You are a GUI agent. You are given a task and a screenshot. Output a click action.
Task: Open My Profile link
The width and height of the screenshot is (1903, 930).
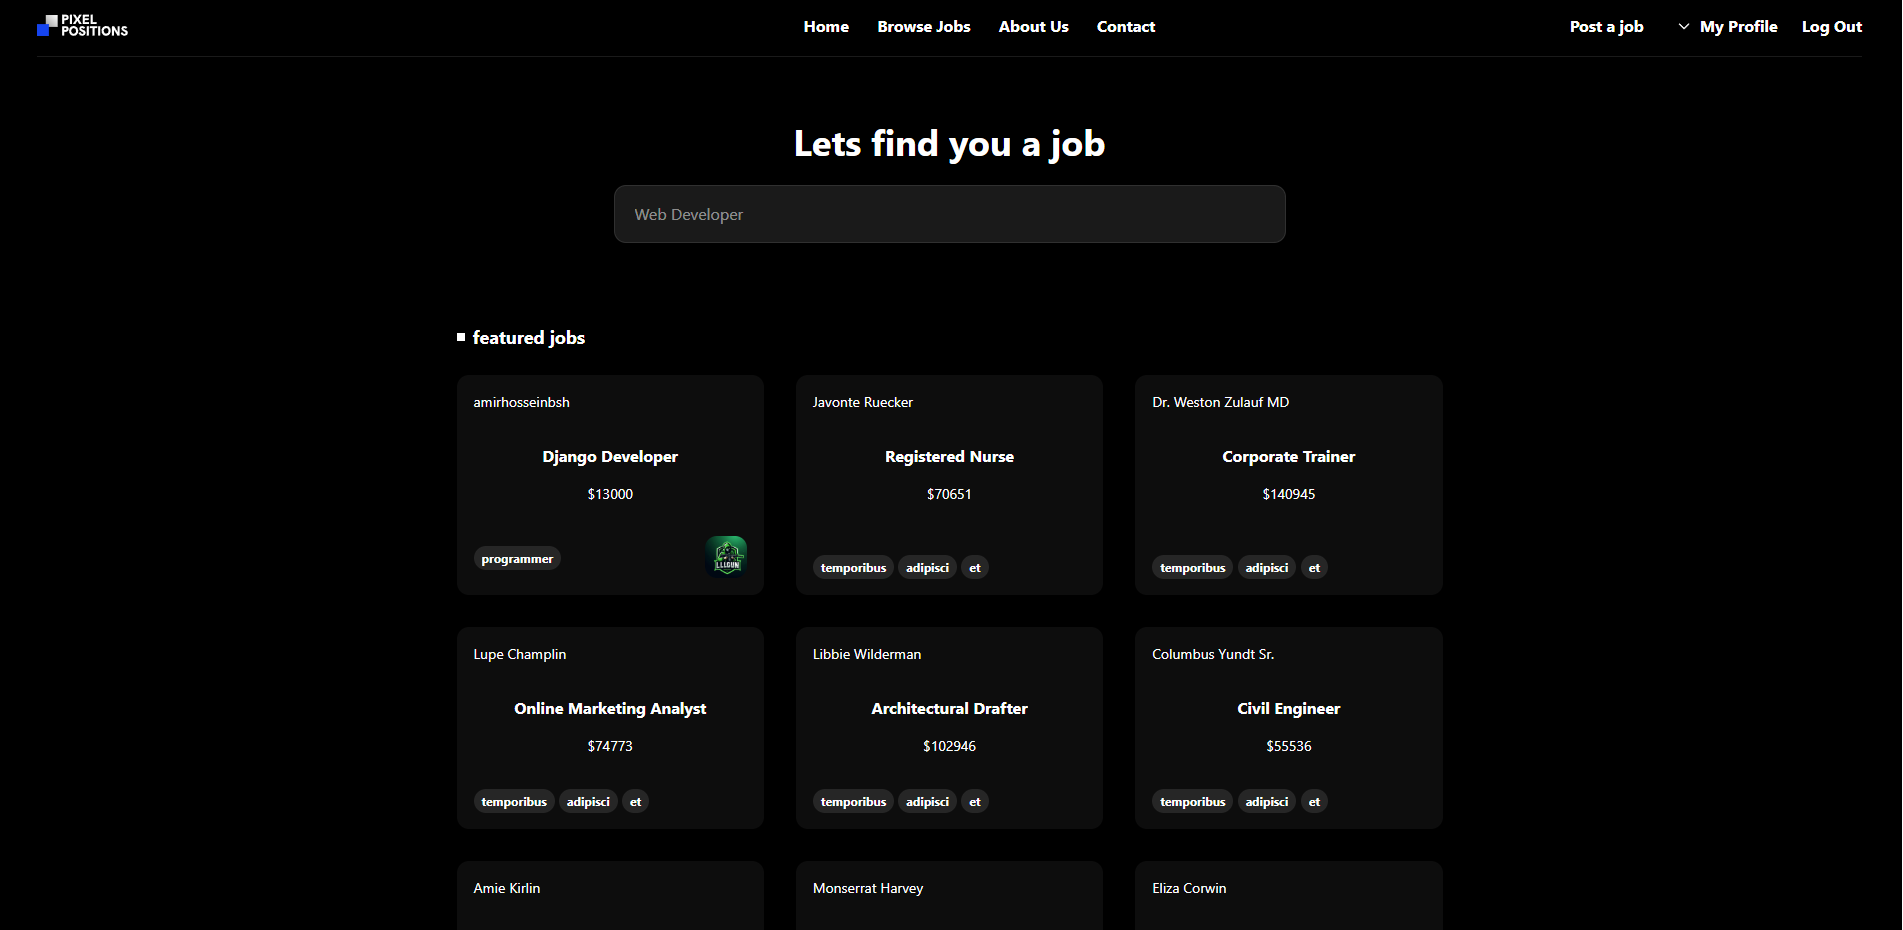click(x=1739, y=27)
